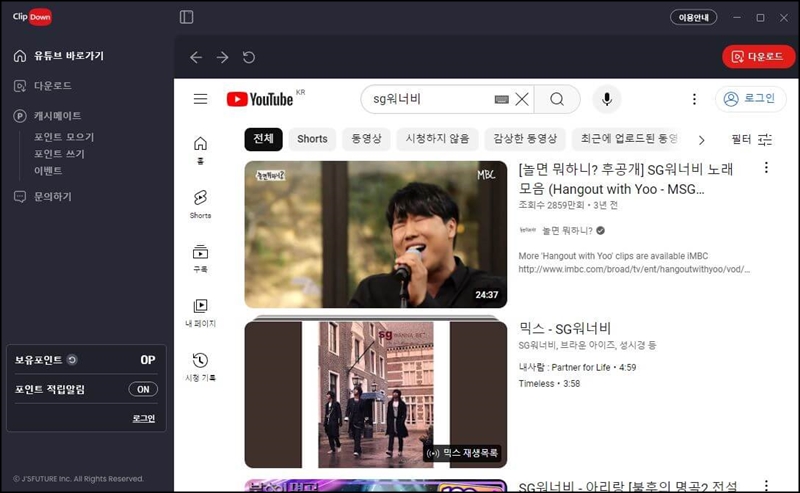This screenshot has width=800, height=493.
Task: Open 캐시메이트 in left sidebar
Action: coord(47,116)
